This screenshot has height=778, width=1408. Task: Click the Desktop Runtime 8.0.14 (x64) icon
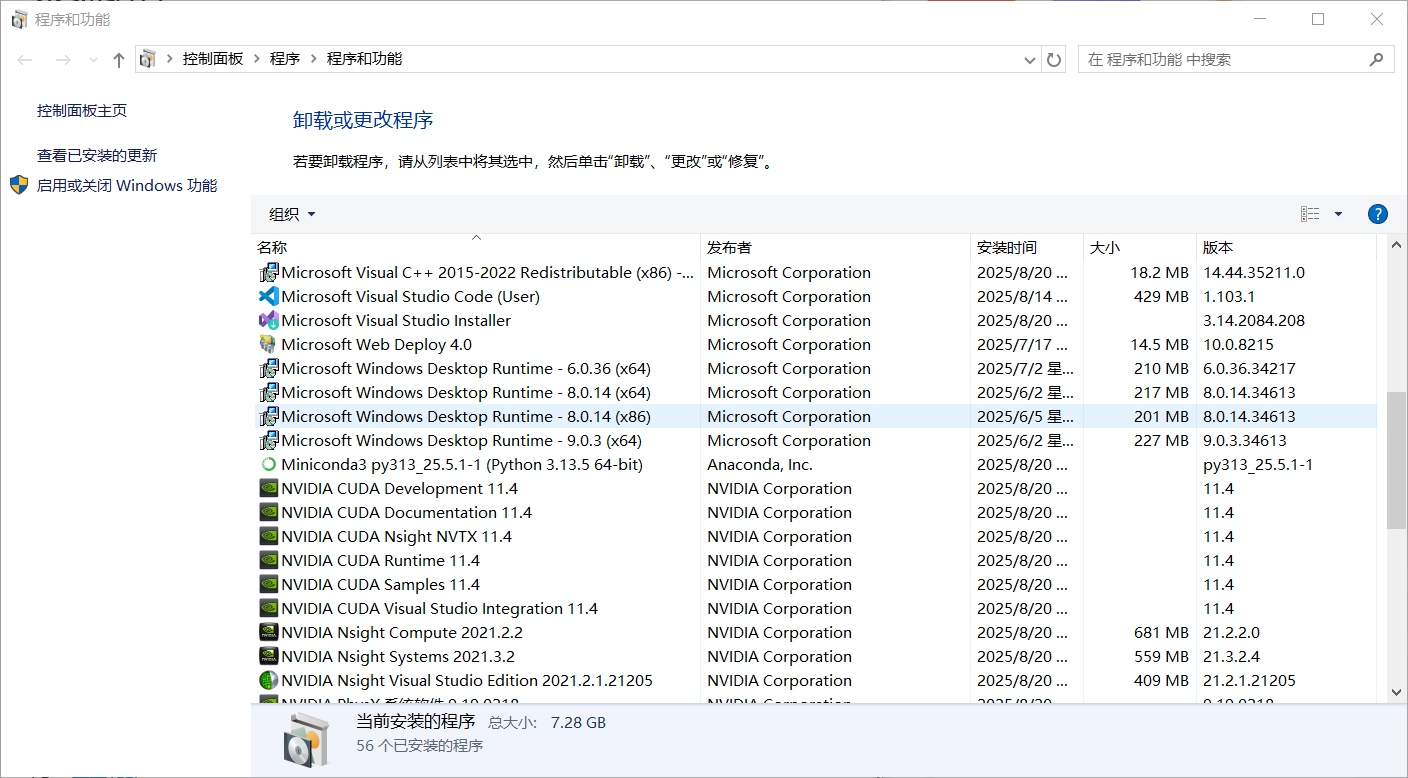coord(268,392)
